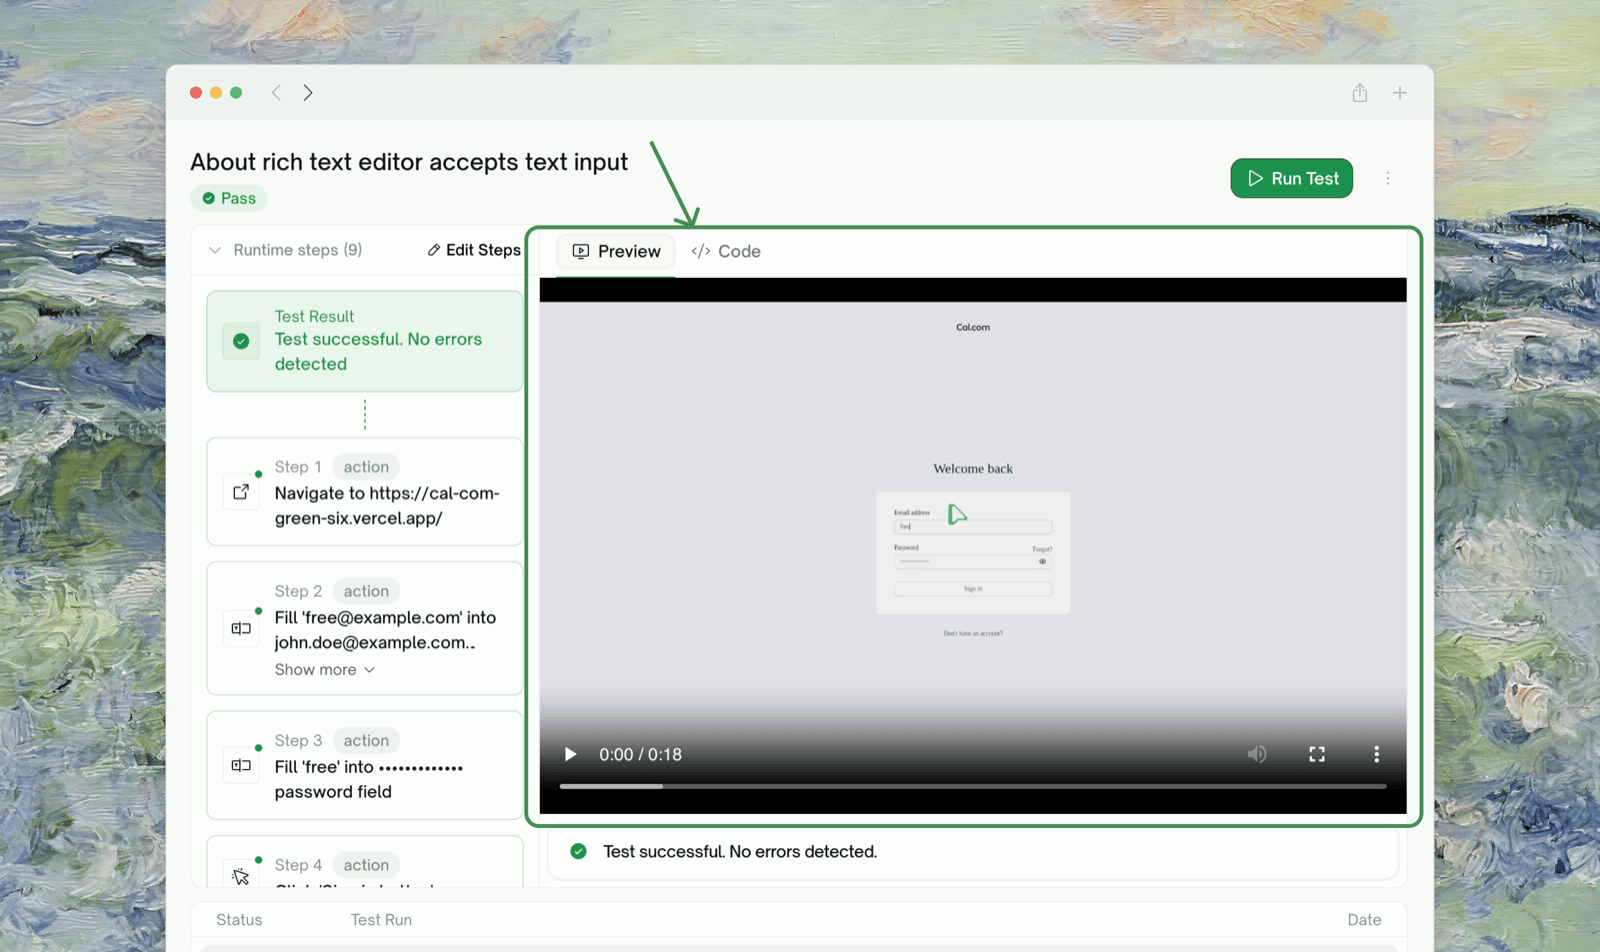Image resolution: width=1600 pixels, height=952 pixels.
Task: Click the Date column header
Action: tap(1364, 920)
